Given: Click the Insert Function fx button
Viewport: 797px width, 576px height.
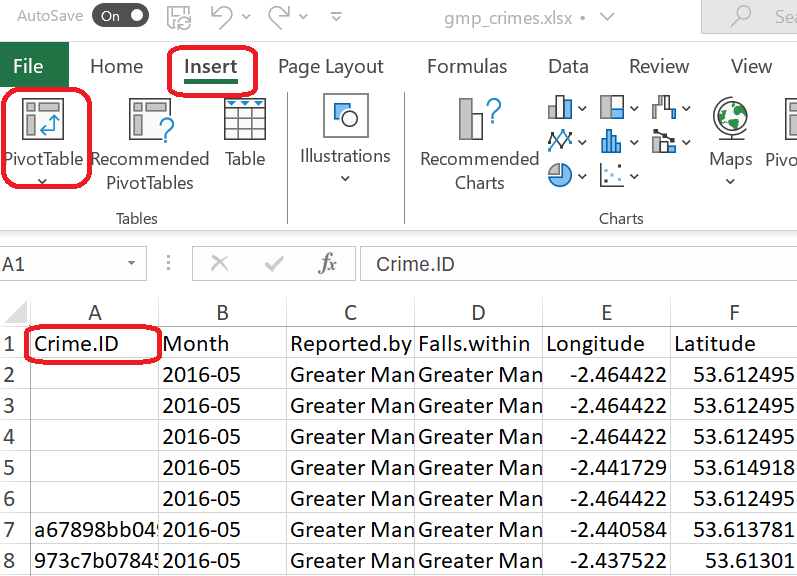Looking at the screenshot, I should tap(327, 264).
